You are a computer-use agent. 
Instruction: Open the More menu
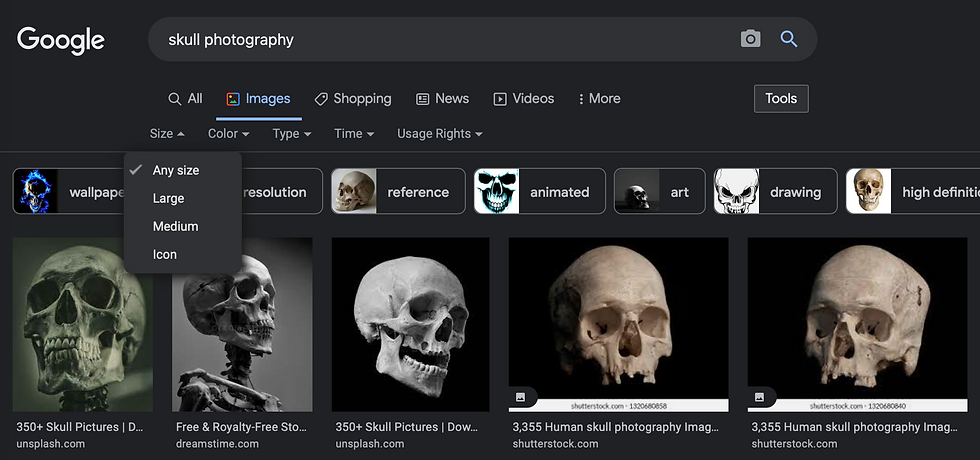599,99
